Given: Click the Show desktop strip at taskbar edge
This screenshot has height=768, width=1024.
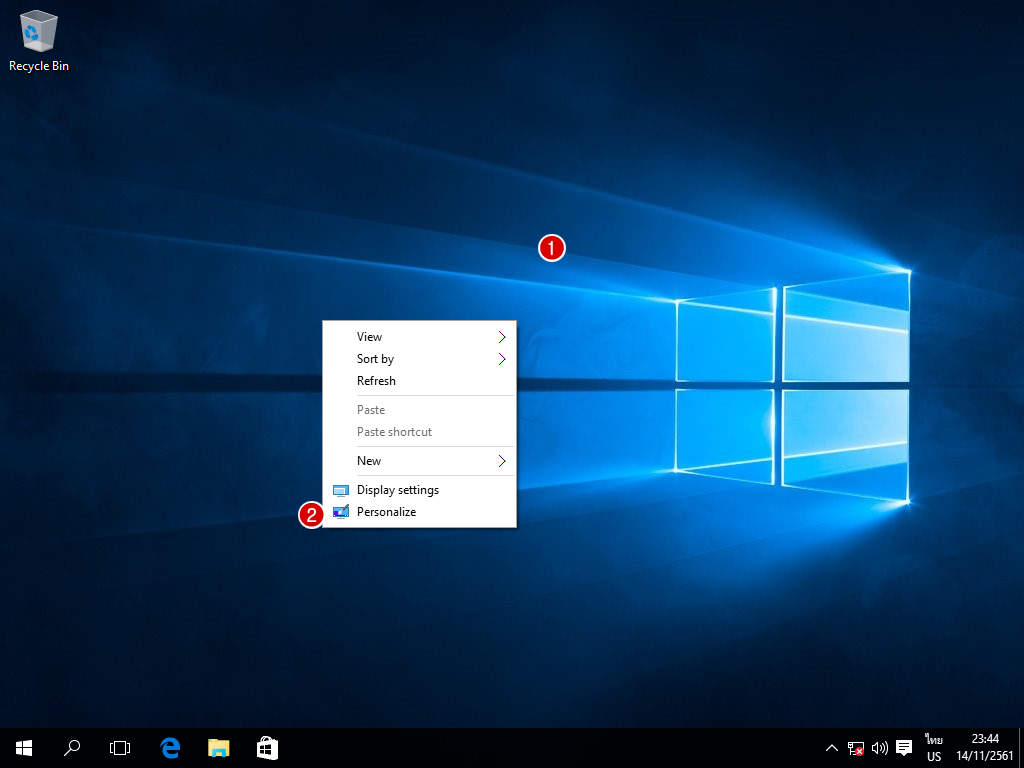Looking at the screenshot, I should point(1021,748).
